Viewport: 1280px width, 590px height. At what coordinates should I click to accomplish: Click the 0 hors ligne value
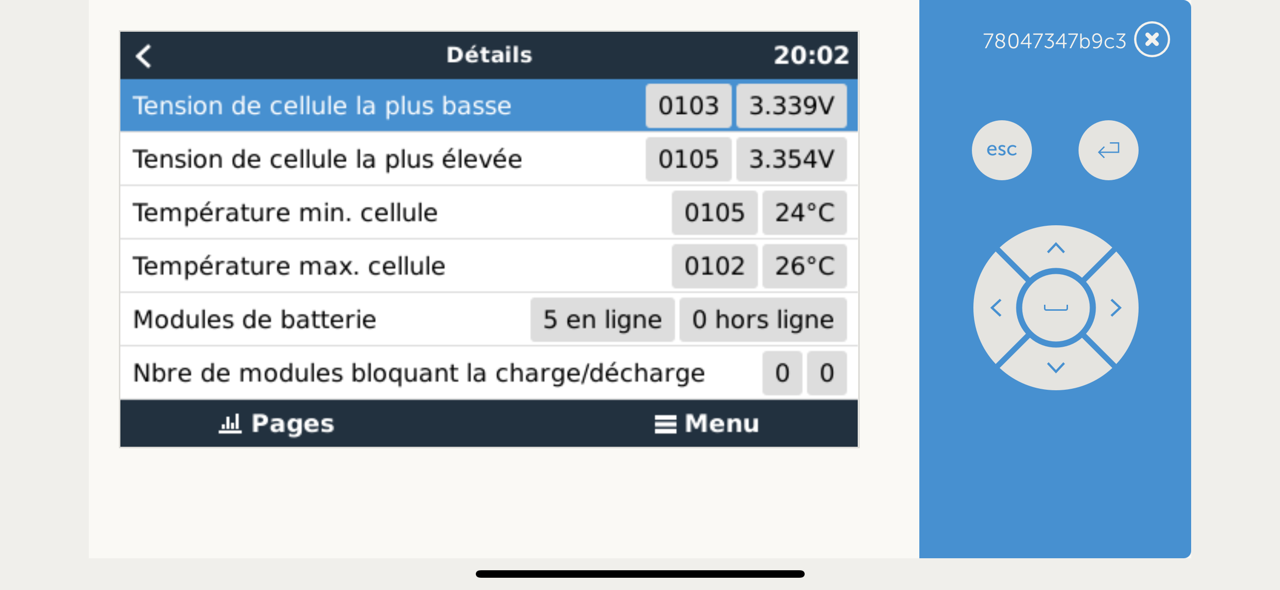tap(763, 320)
